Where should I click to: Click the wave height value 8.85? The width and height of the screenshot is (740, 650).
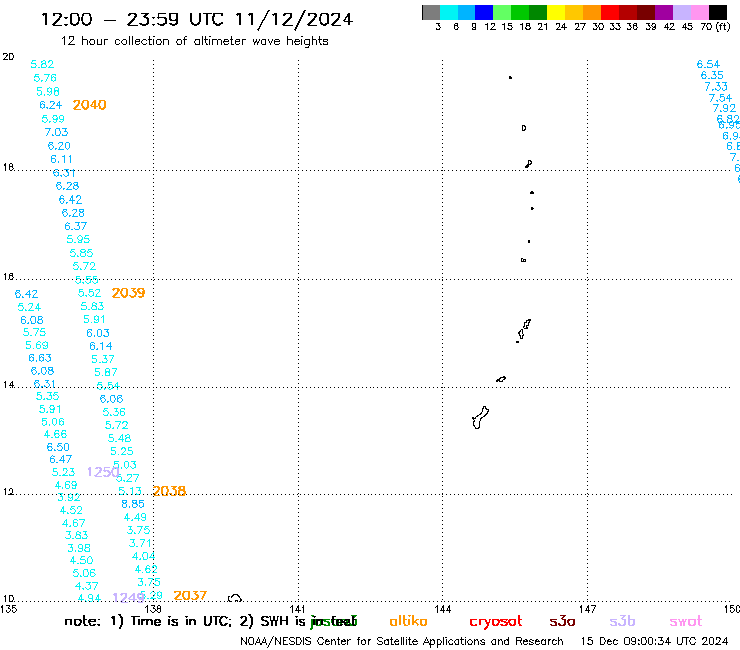coord(133,504)
